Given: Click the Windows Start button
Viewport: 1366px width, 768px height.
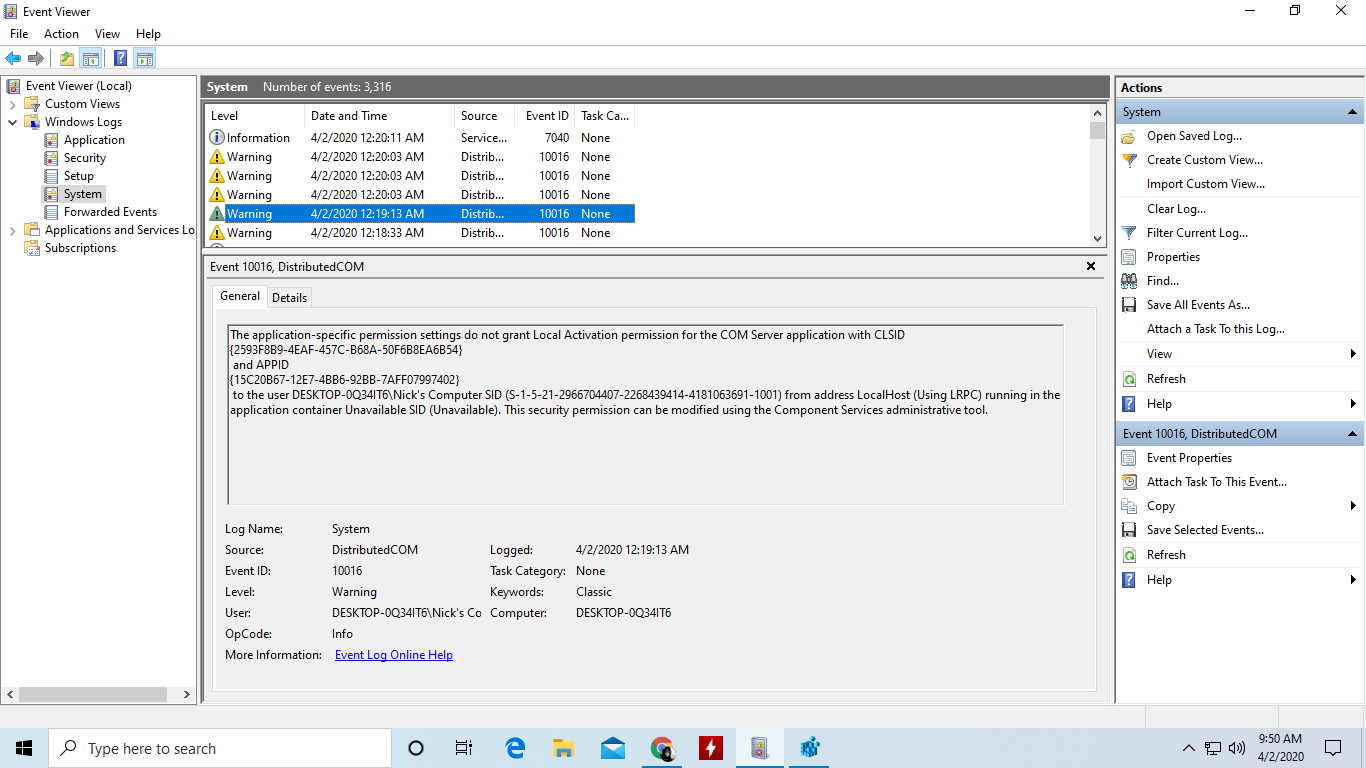Looking at the screenshot, I should (x=24, y=748).
